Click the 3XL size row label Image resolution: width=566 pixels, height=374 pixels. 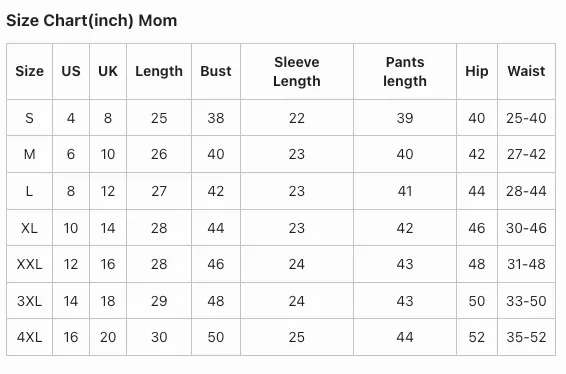(x=29, y=301)
